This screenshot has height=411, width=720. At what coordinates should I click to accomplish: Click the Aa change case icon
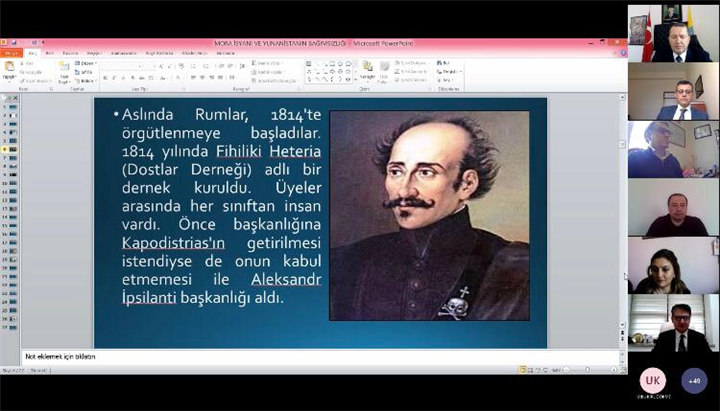(x=163, y=78)
